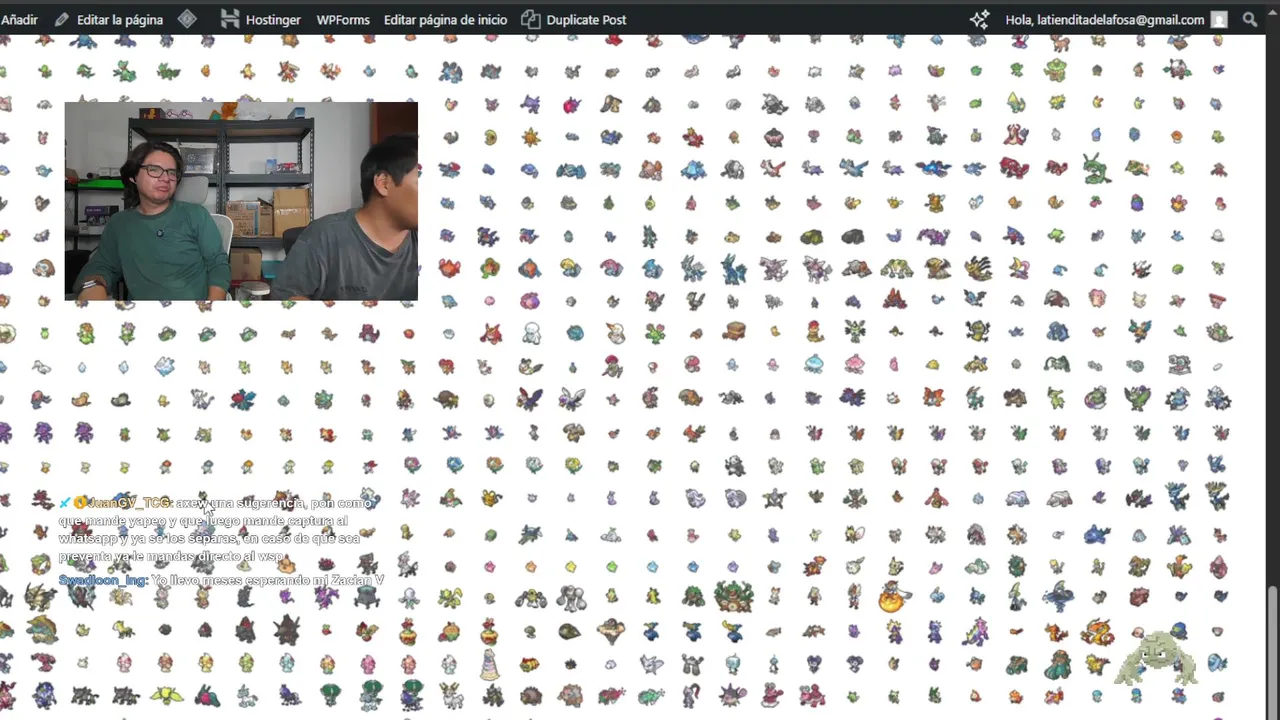The width and height of the screenshot is (1280, 720).
Task: Click the large pixelated Geodude sprite
Action: pyautogui.click(x=1158, y=656)
